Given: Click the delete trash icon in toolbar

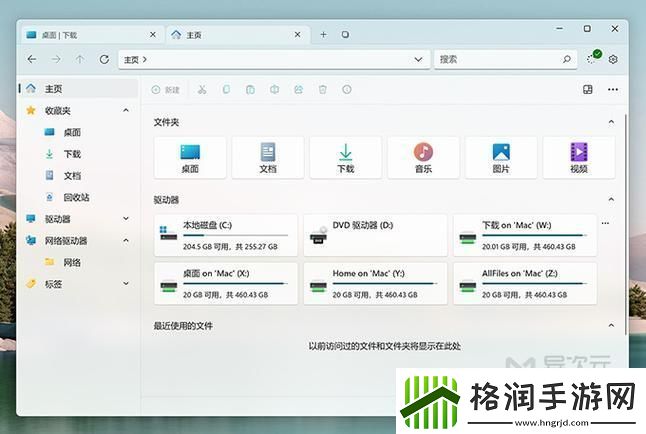Looking at the screenshot, I should click(323, 89).
